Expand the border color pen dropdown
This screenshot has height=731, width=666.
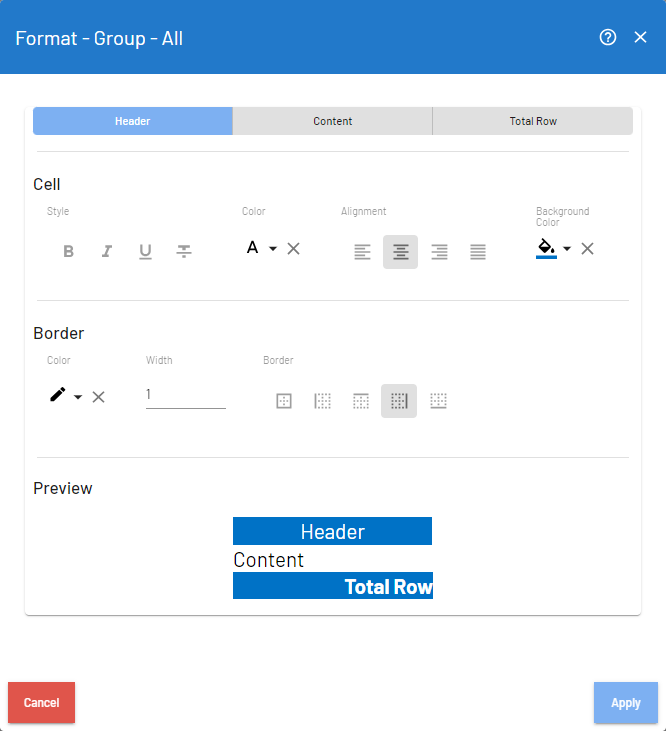(x=78, y=397)
